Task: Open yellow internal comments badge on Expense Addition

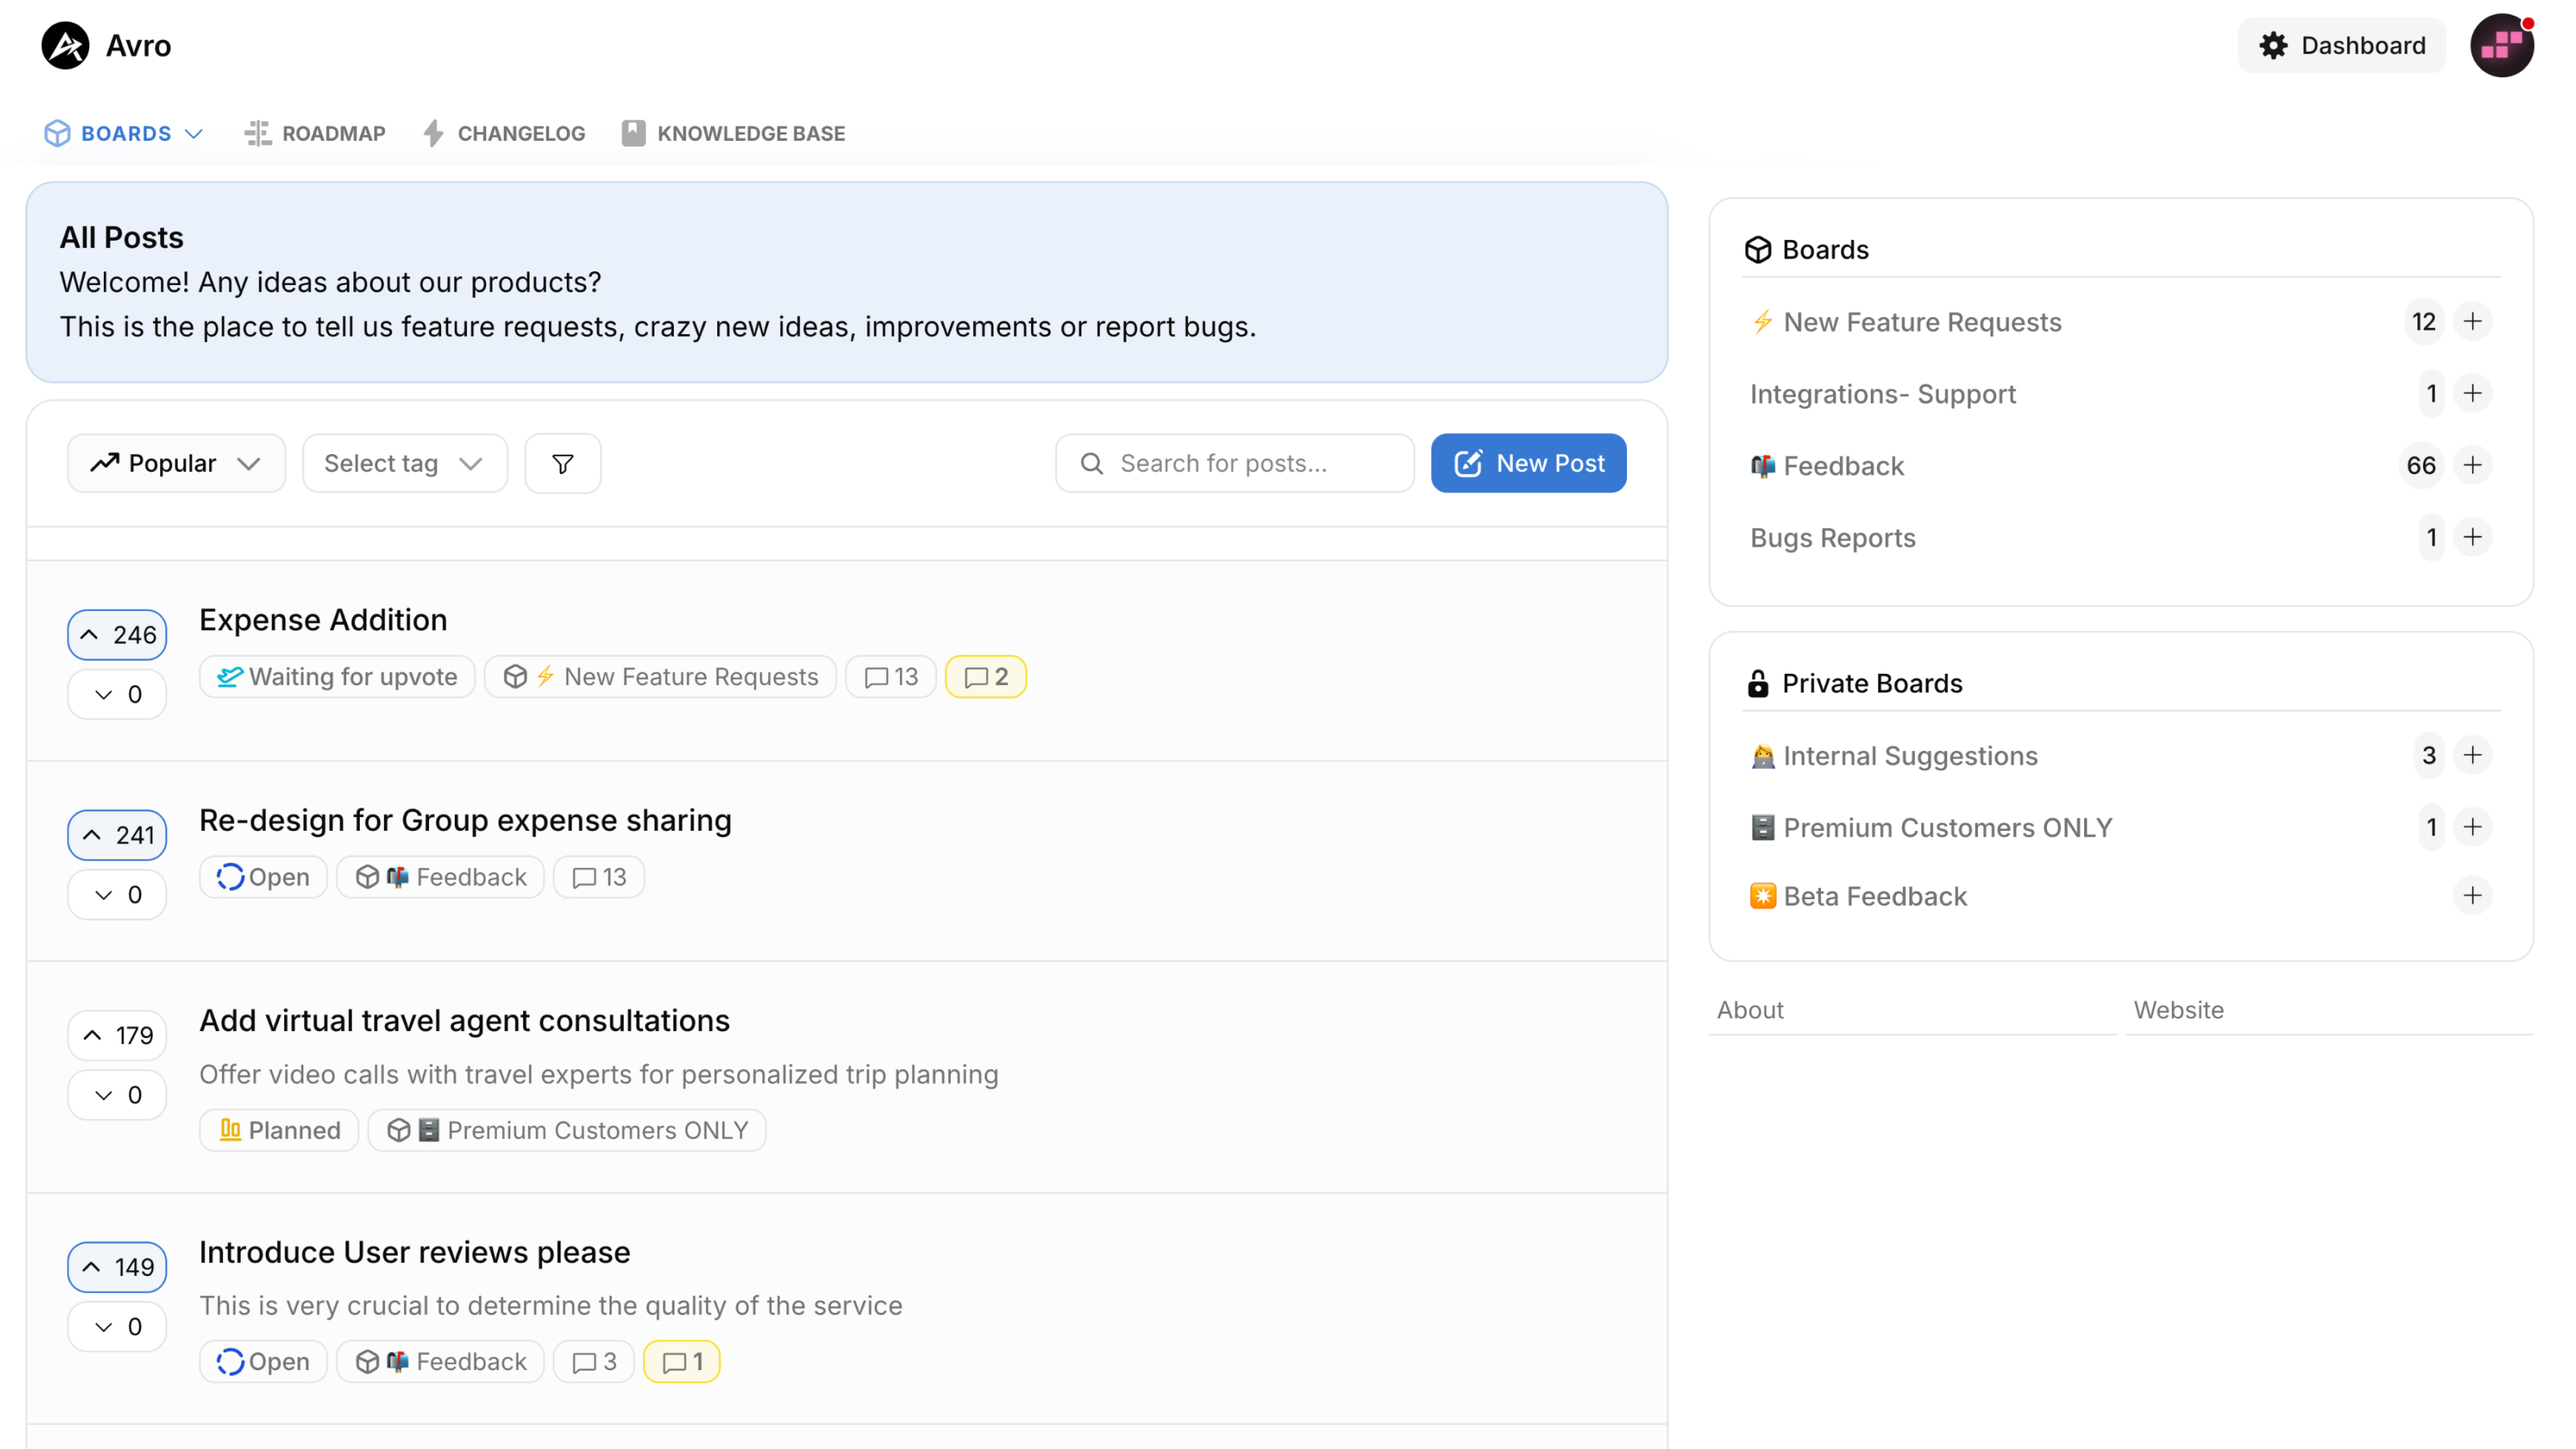Action: click(985, 677)
